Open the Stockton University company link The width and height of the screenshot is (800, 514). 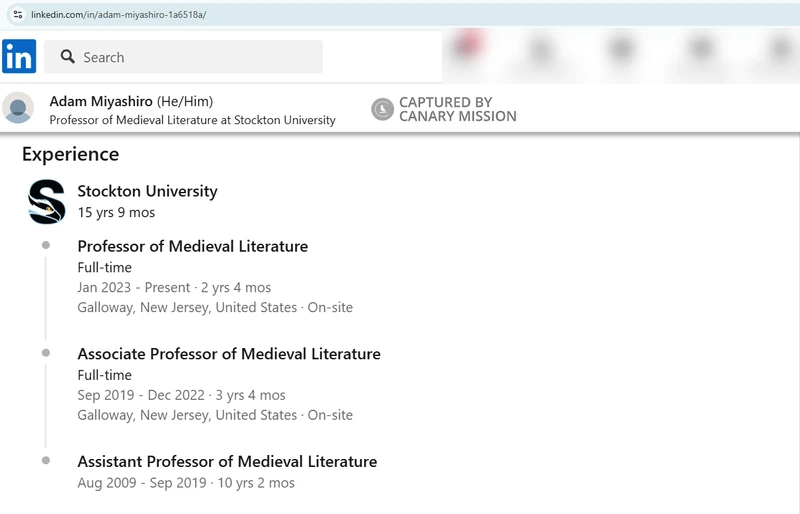[147, 191]
